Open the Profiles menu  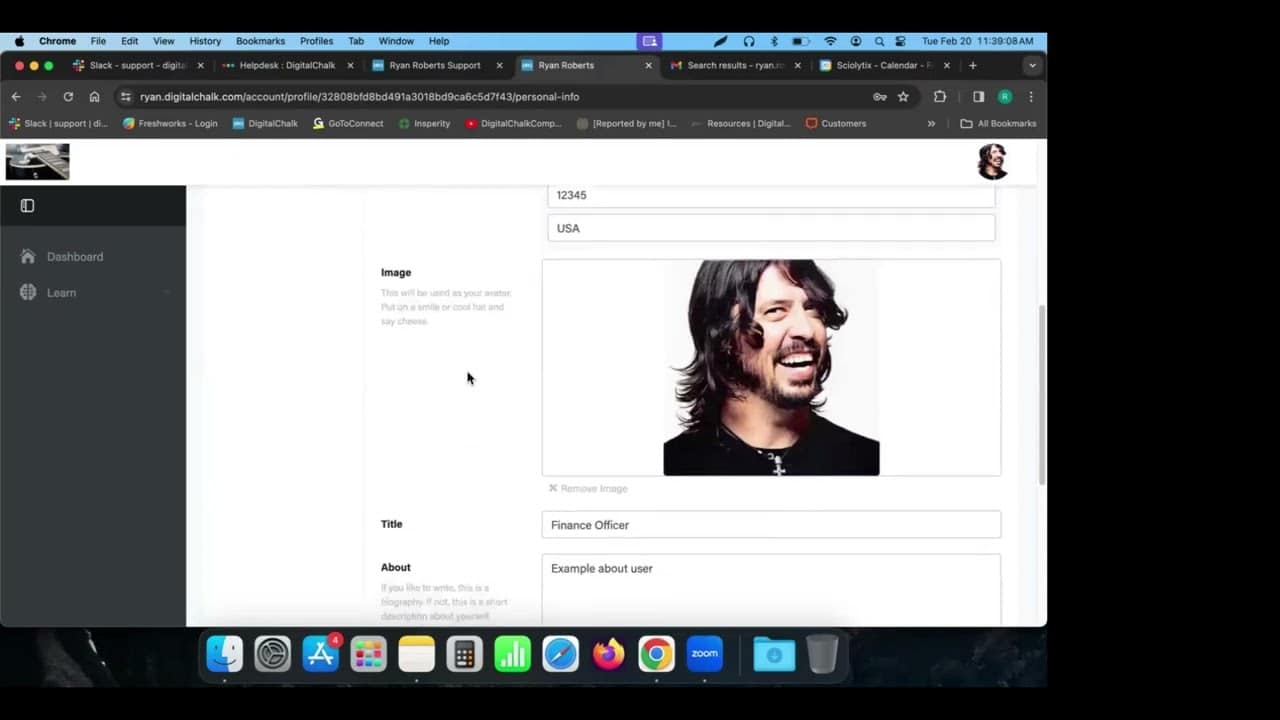[316, 41]
